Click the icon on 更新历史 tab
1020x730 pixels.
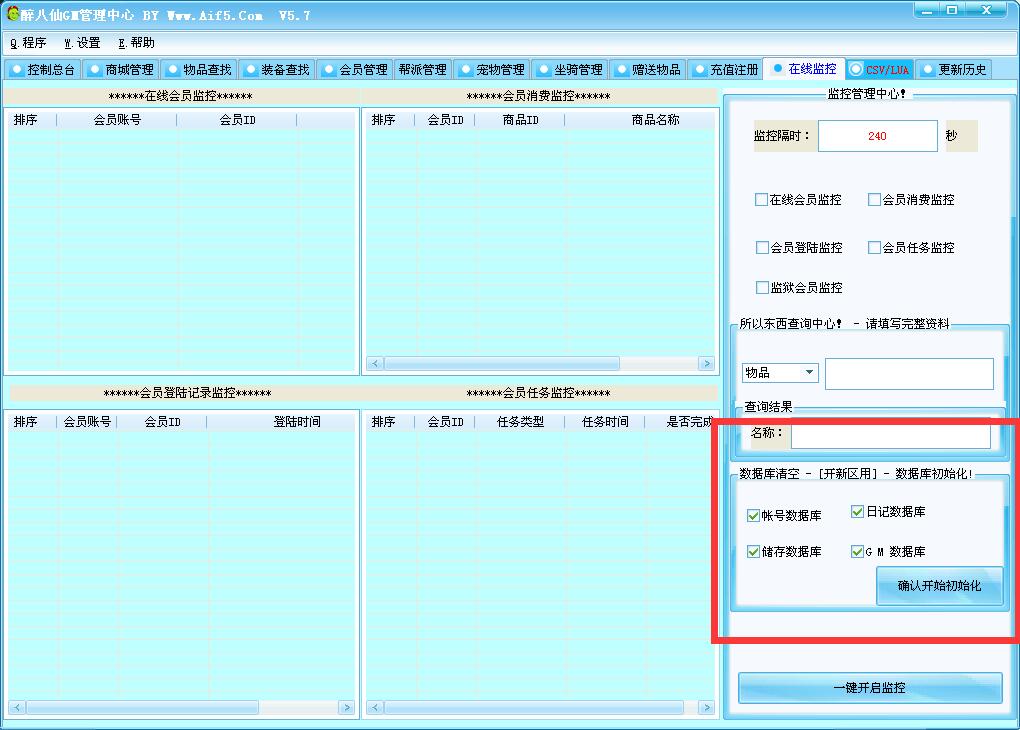928,70
